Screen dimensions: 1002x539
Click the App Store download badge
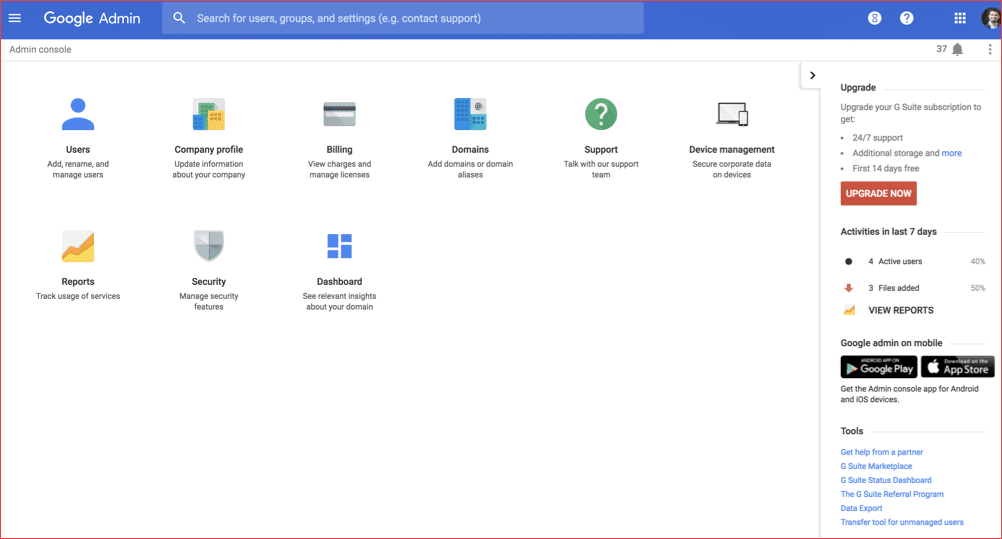958,367
